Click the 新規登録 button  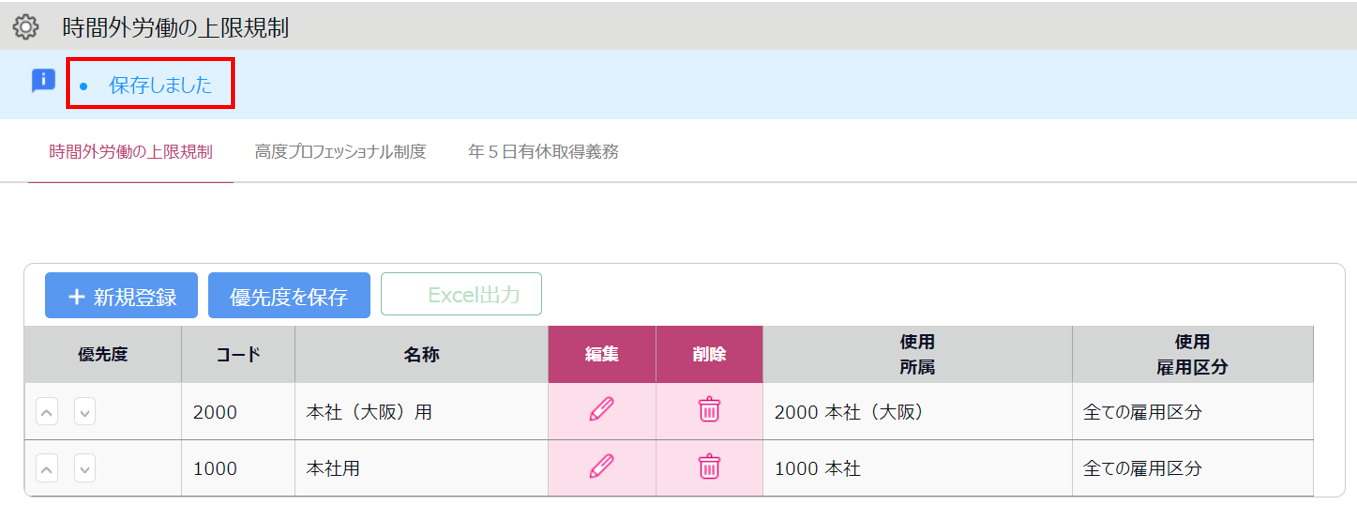121,296
